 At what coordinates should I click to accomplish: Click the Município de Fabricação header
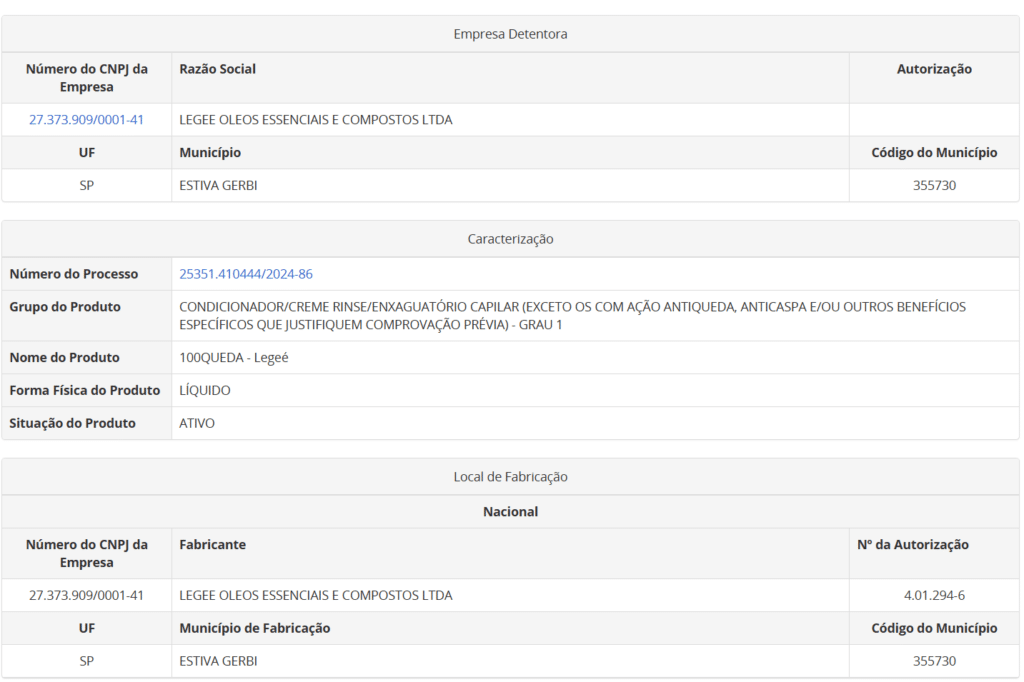pos(254,629)
